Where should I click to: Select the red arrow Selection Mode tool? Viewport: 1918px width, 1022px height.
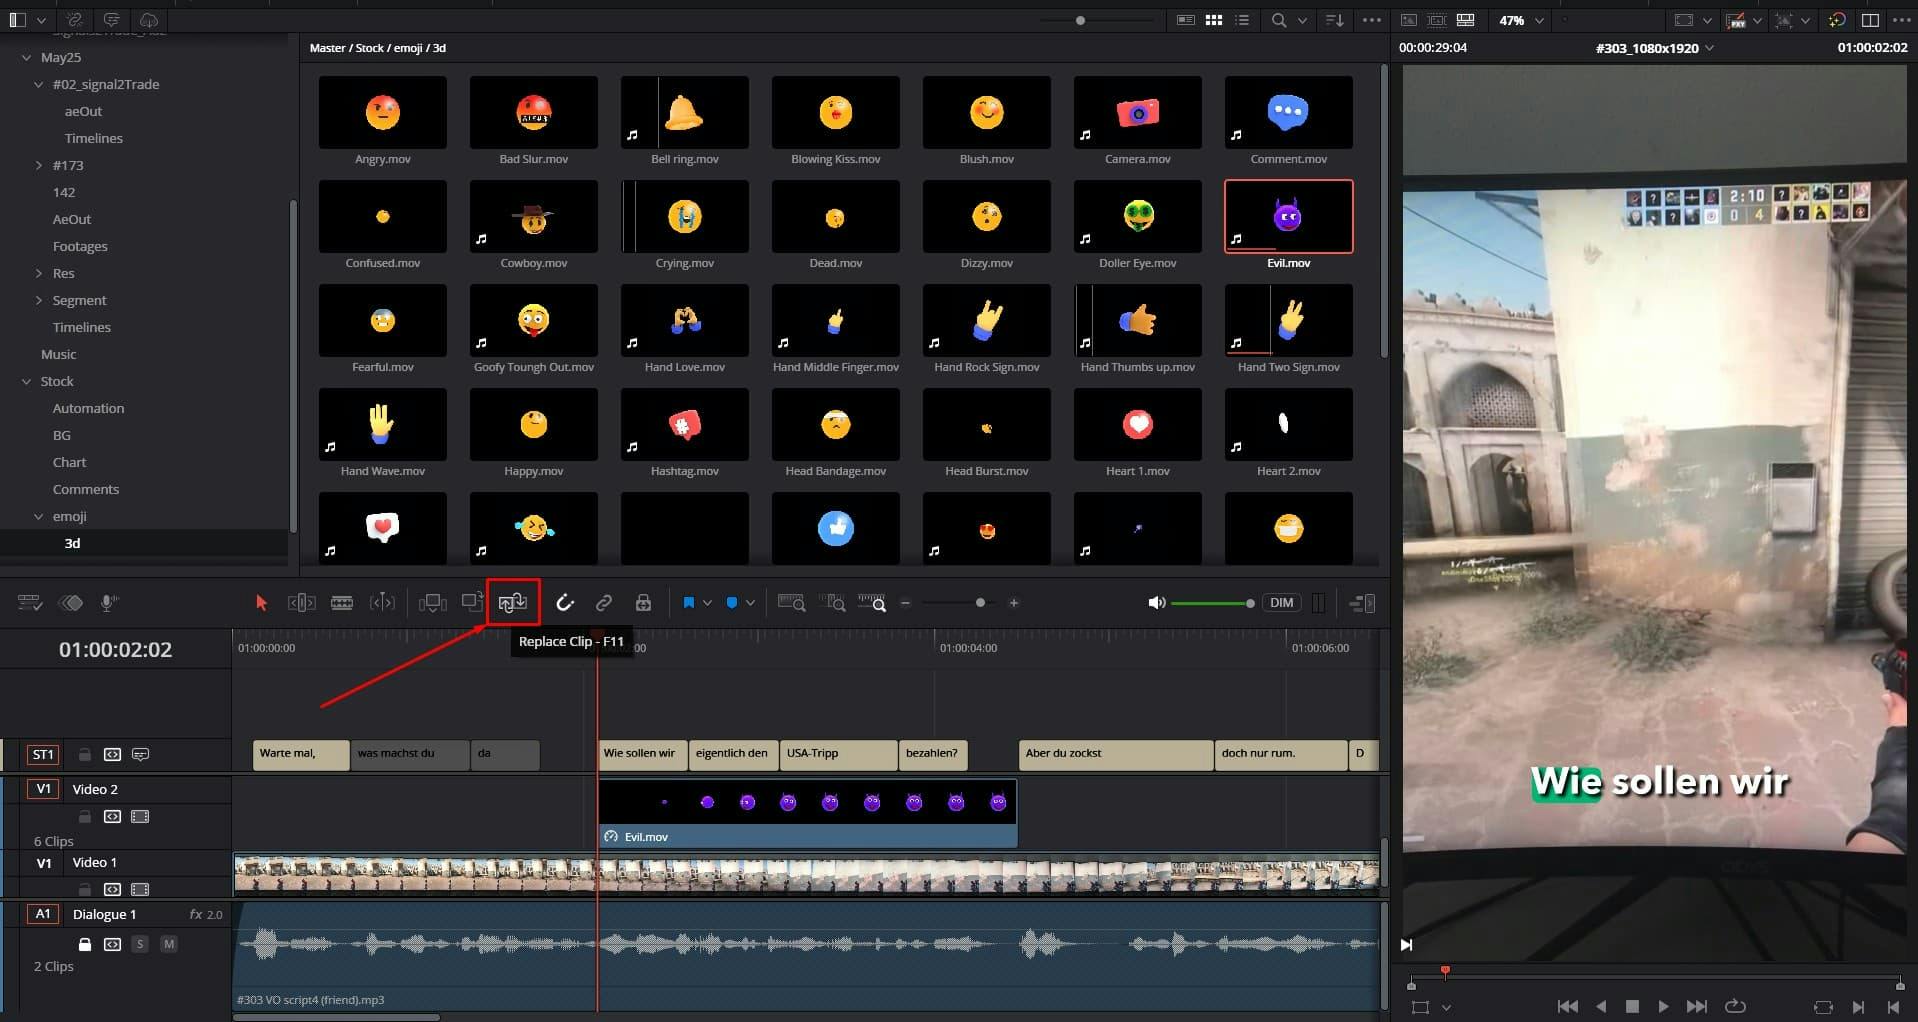[x=261, y=603]
